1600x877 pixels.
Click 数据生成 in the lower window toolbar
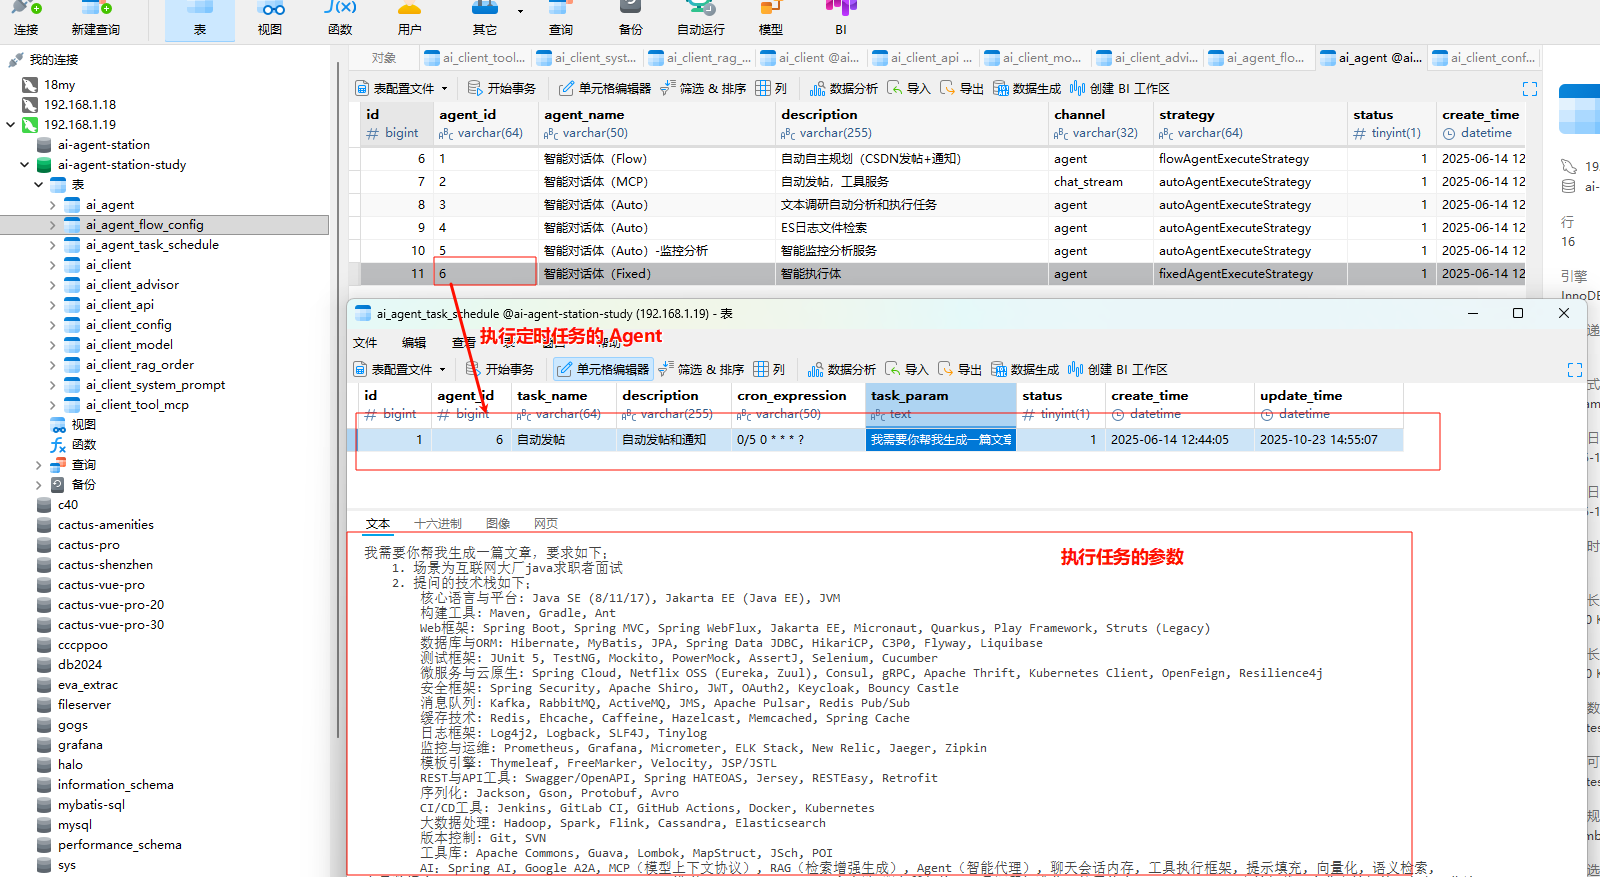[x=1025, y=370]
